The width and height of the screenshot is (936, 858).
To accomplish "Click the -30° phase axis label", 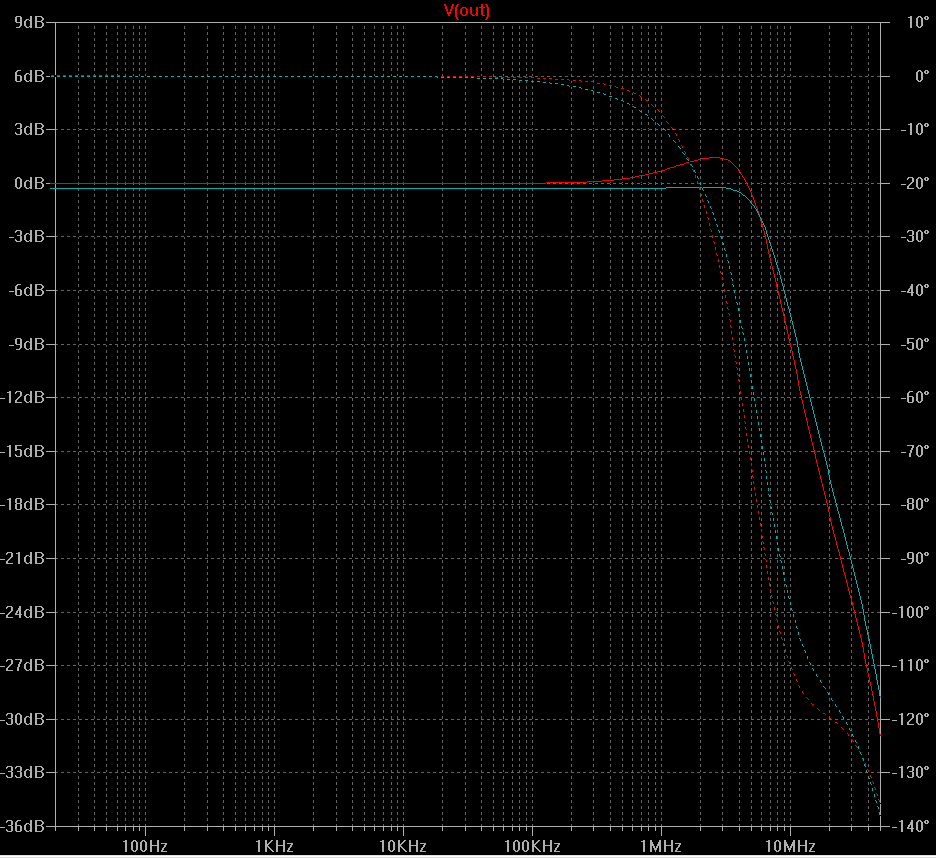I will (x=915, y=236).
